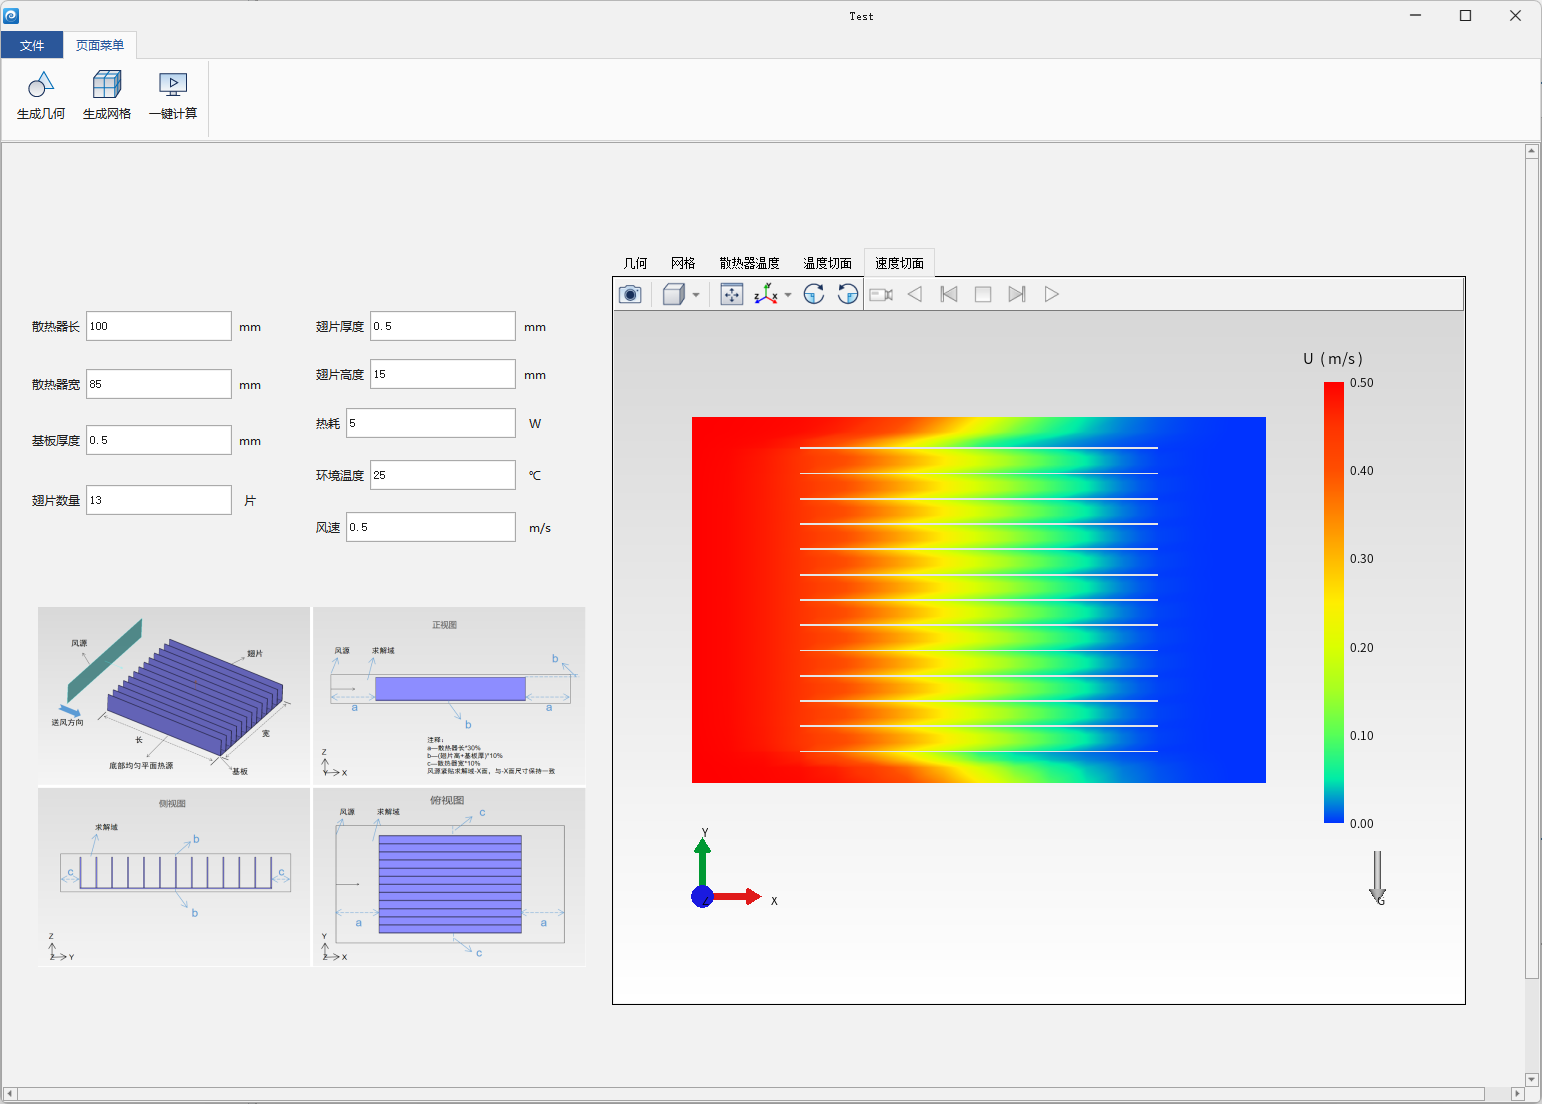Open the 文件 menu
The image size is (1542, 1104).
[x=32, y=45]
